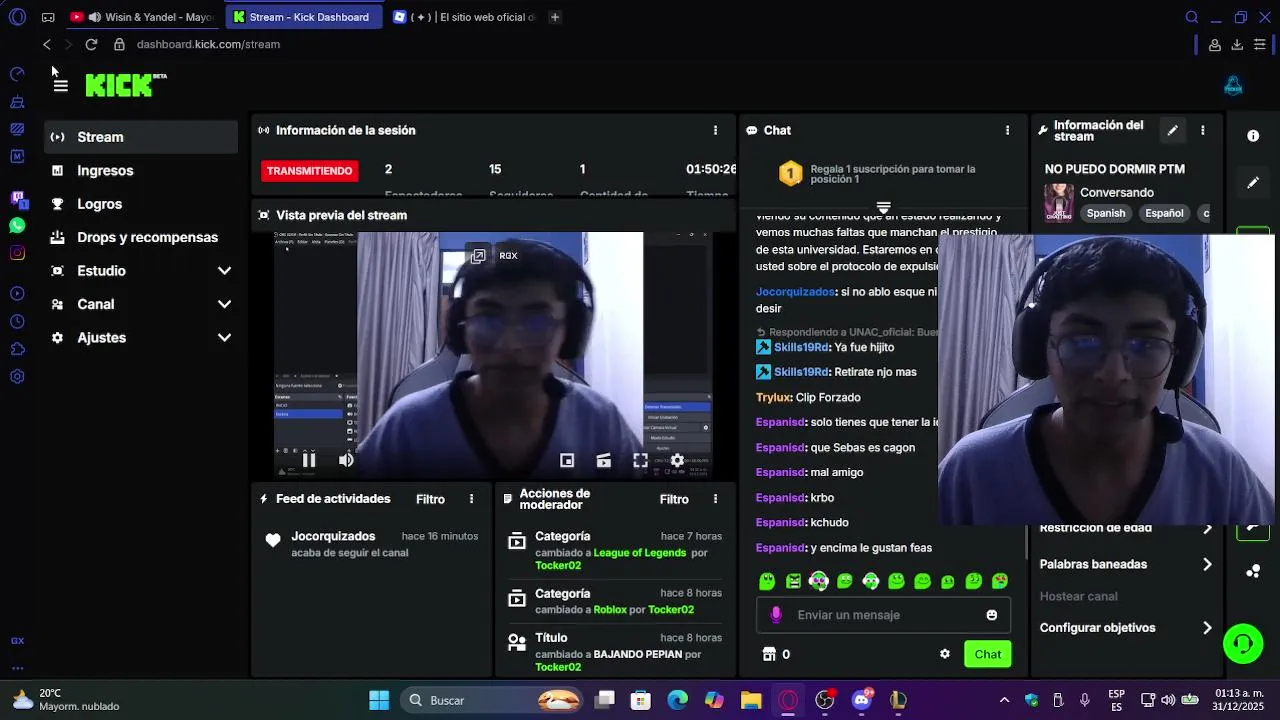Viewport: 1280px width, 720px height.
Task: Click the green Chat send button
Action: (x=987, y=654)
